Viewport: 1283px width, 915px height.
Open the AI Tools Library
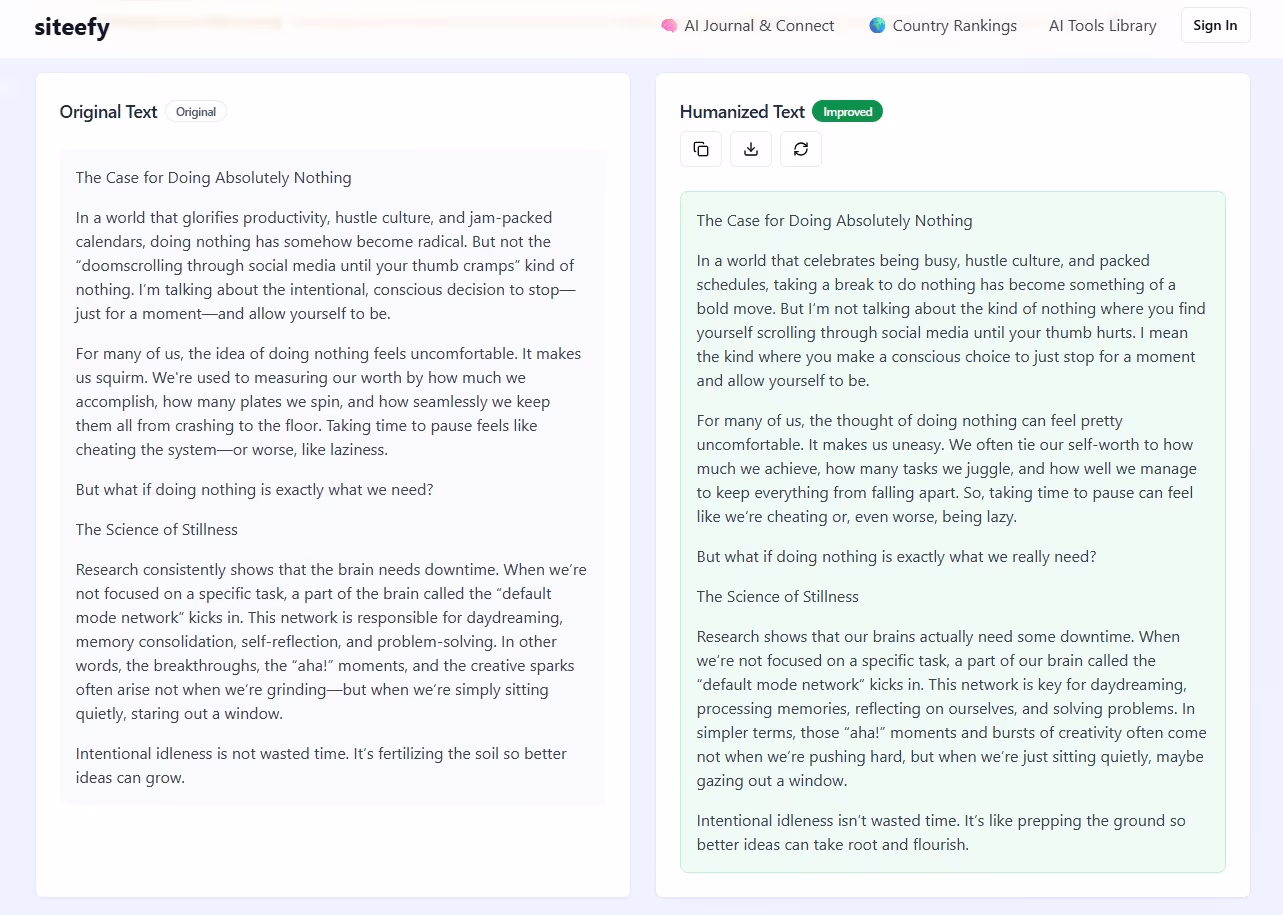pyautogui.click(x=1102, y=25)
